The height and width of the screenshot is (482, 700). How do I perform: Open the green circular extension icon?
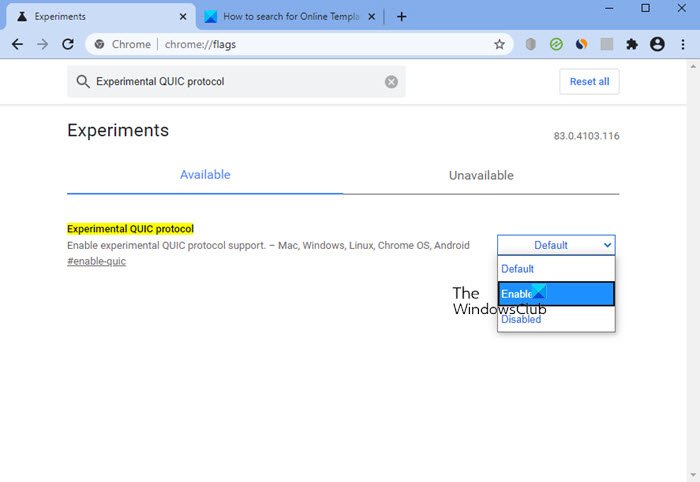click(x=556, y=44)
